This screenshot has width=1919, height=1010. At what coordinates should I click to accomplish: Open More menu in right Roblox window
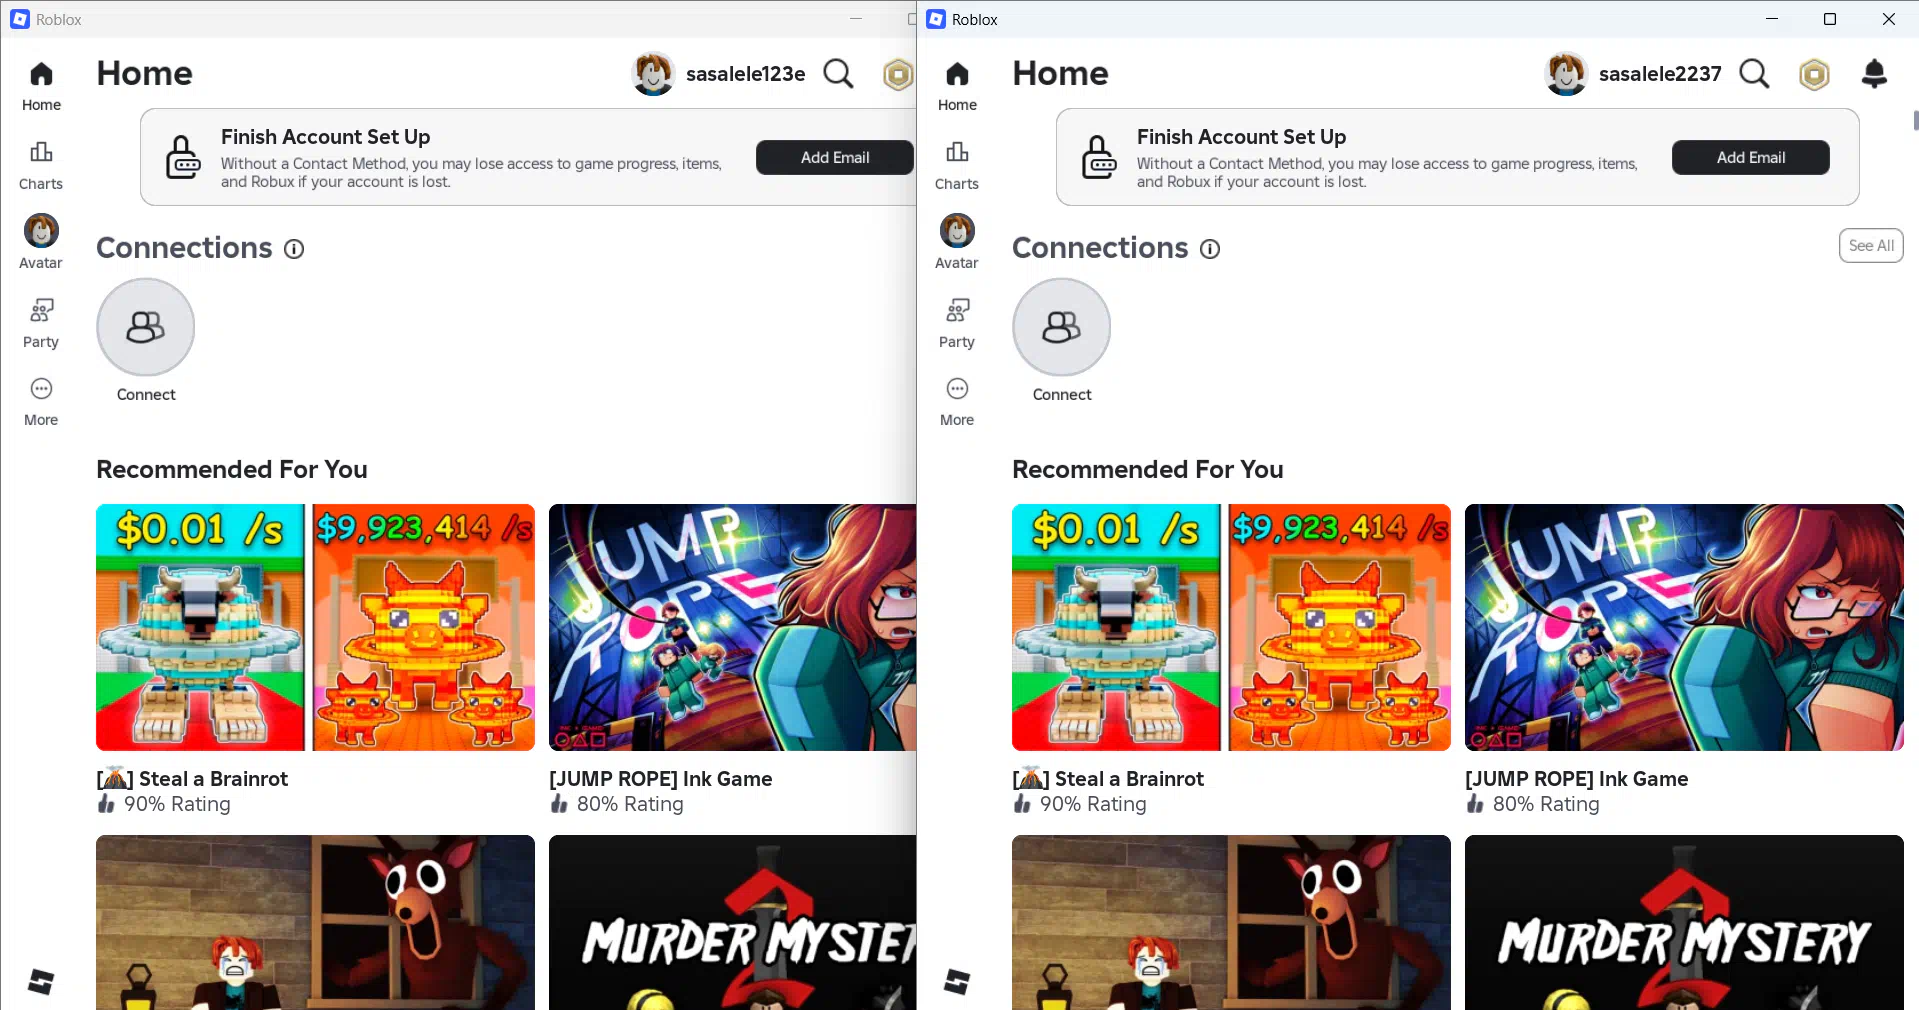[x=957, y=402]
